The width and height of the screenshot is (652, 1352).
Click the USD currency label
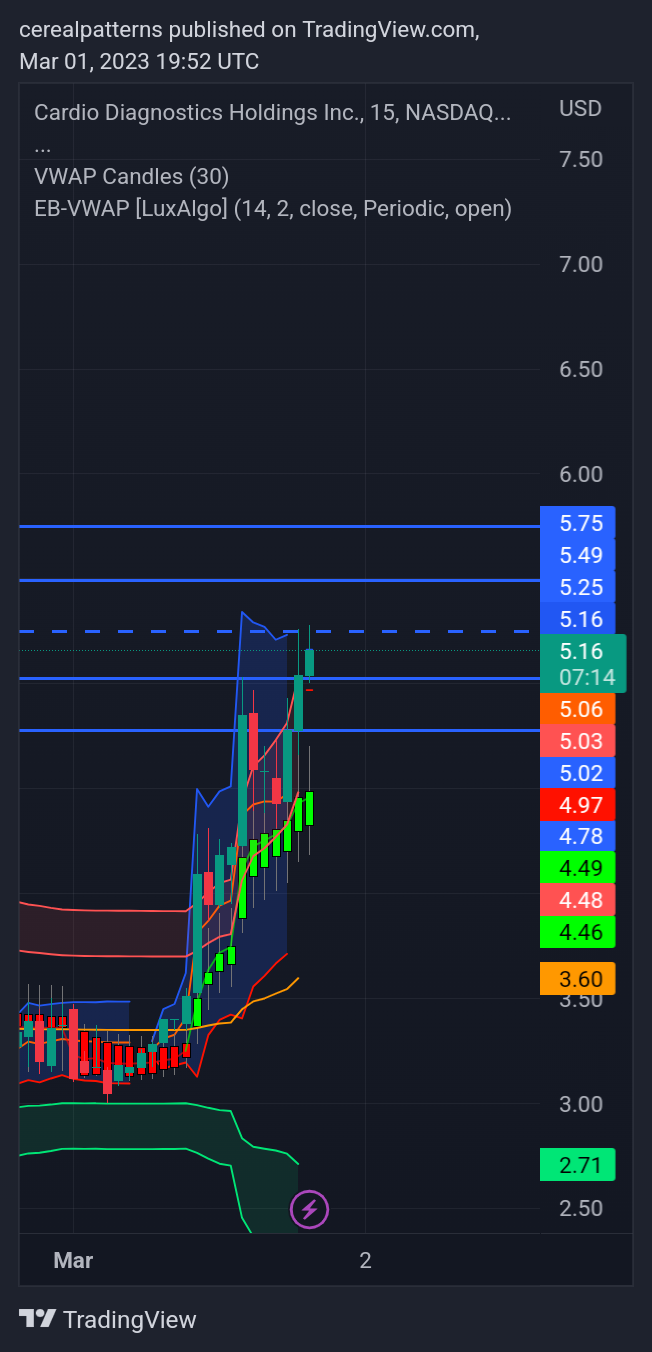(x=580, y=108)
